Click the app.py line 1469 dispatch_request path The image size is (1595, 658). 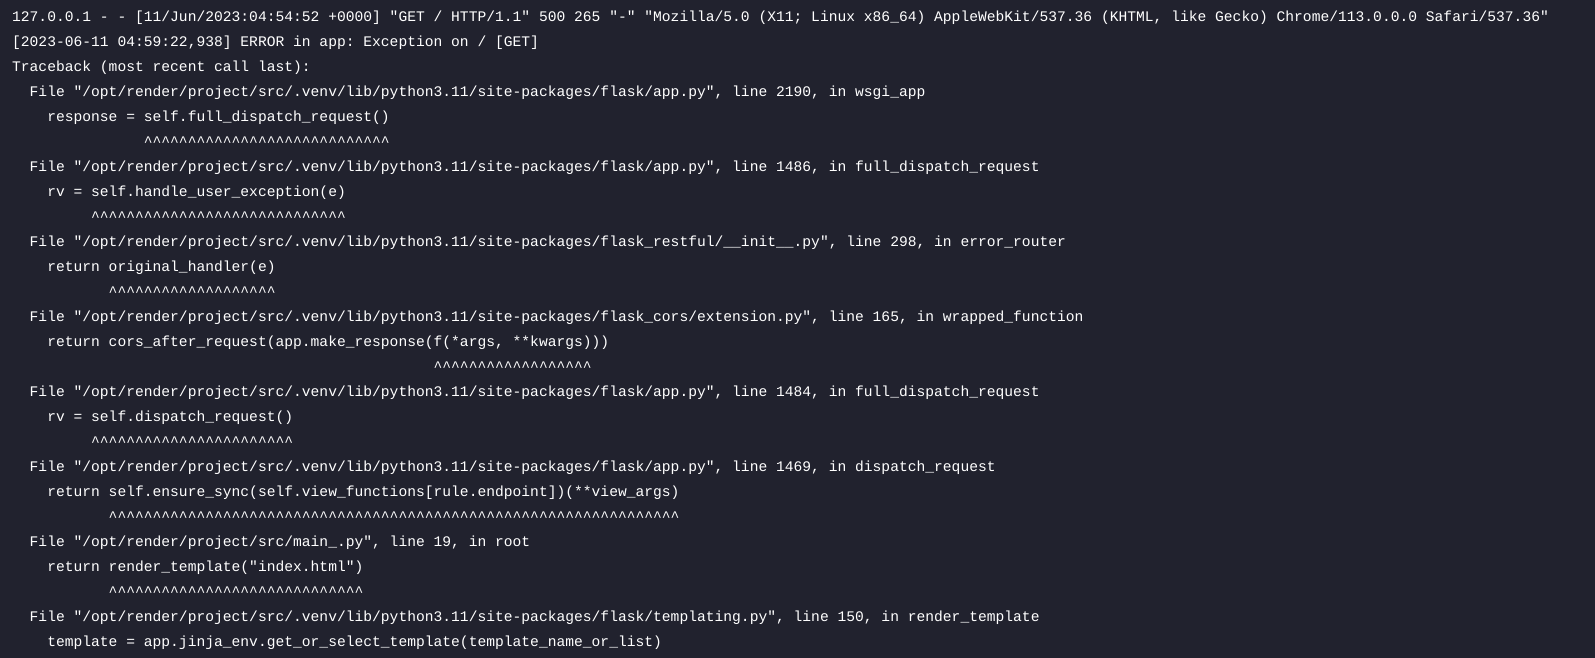(512, 467)
